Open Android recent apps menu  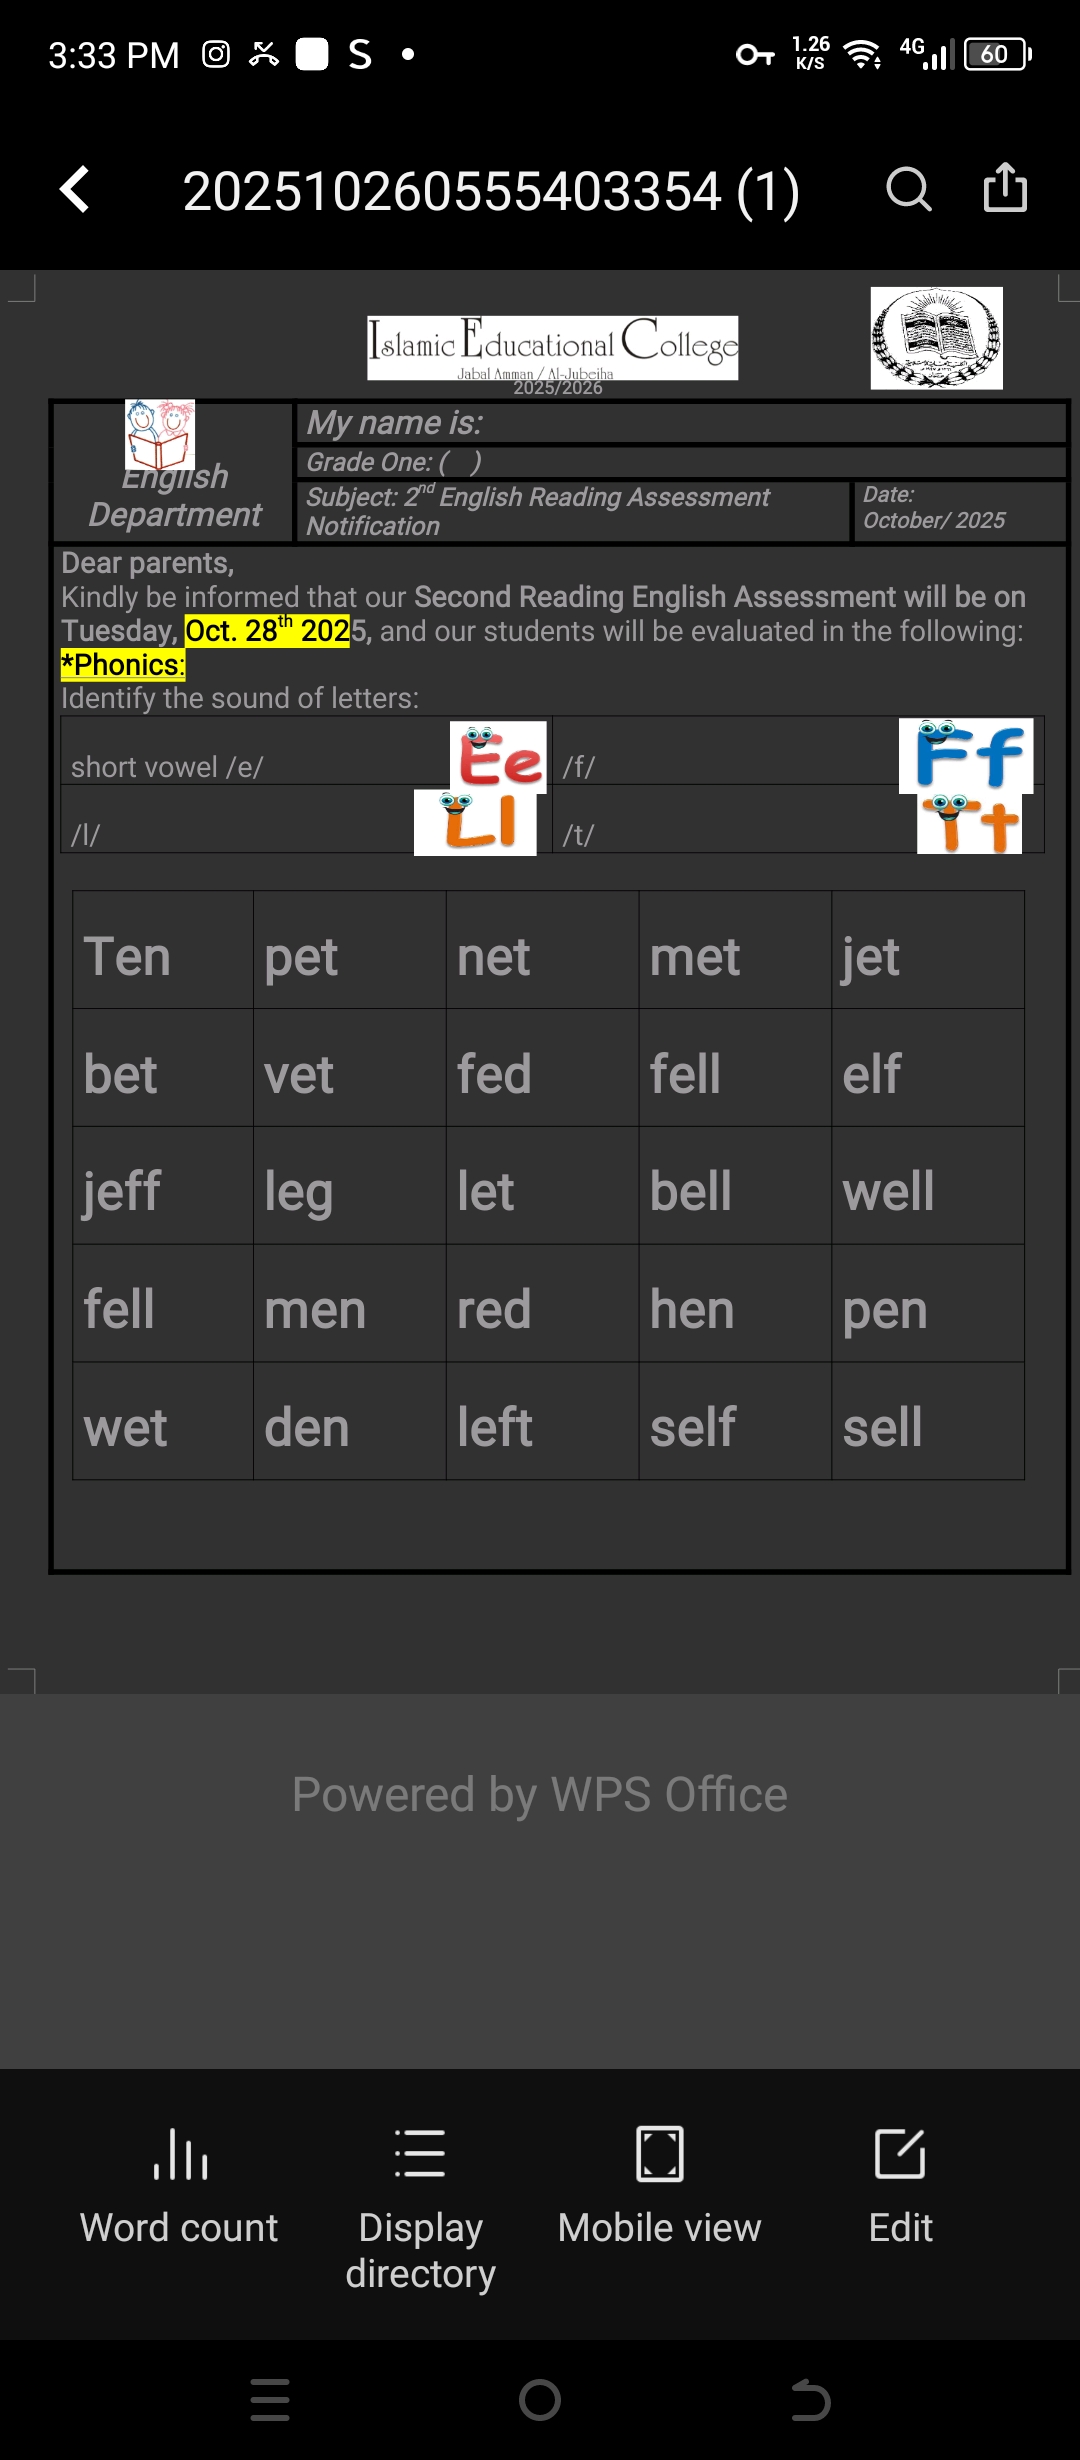(270, 2400)
